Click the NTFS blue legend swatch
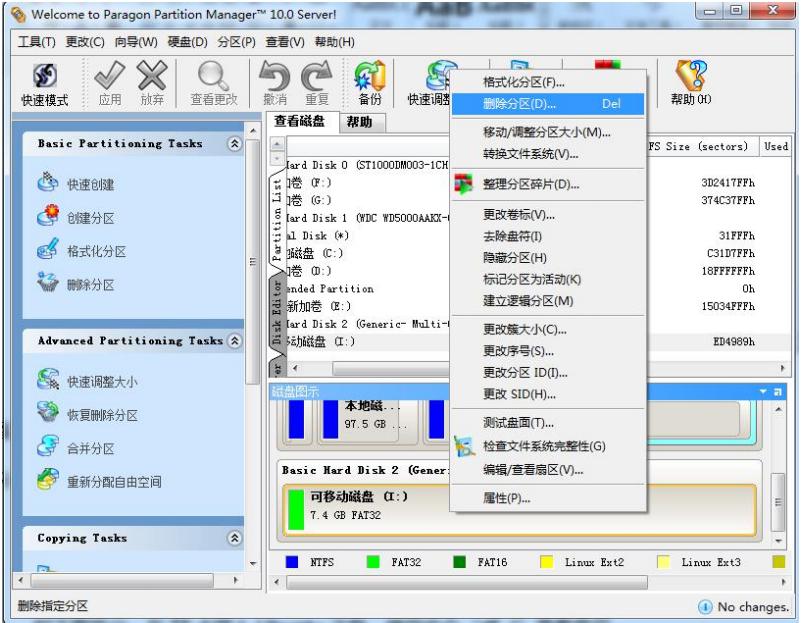 click(x=292, y=562)
